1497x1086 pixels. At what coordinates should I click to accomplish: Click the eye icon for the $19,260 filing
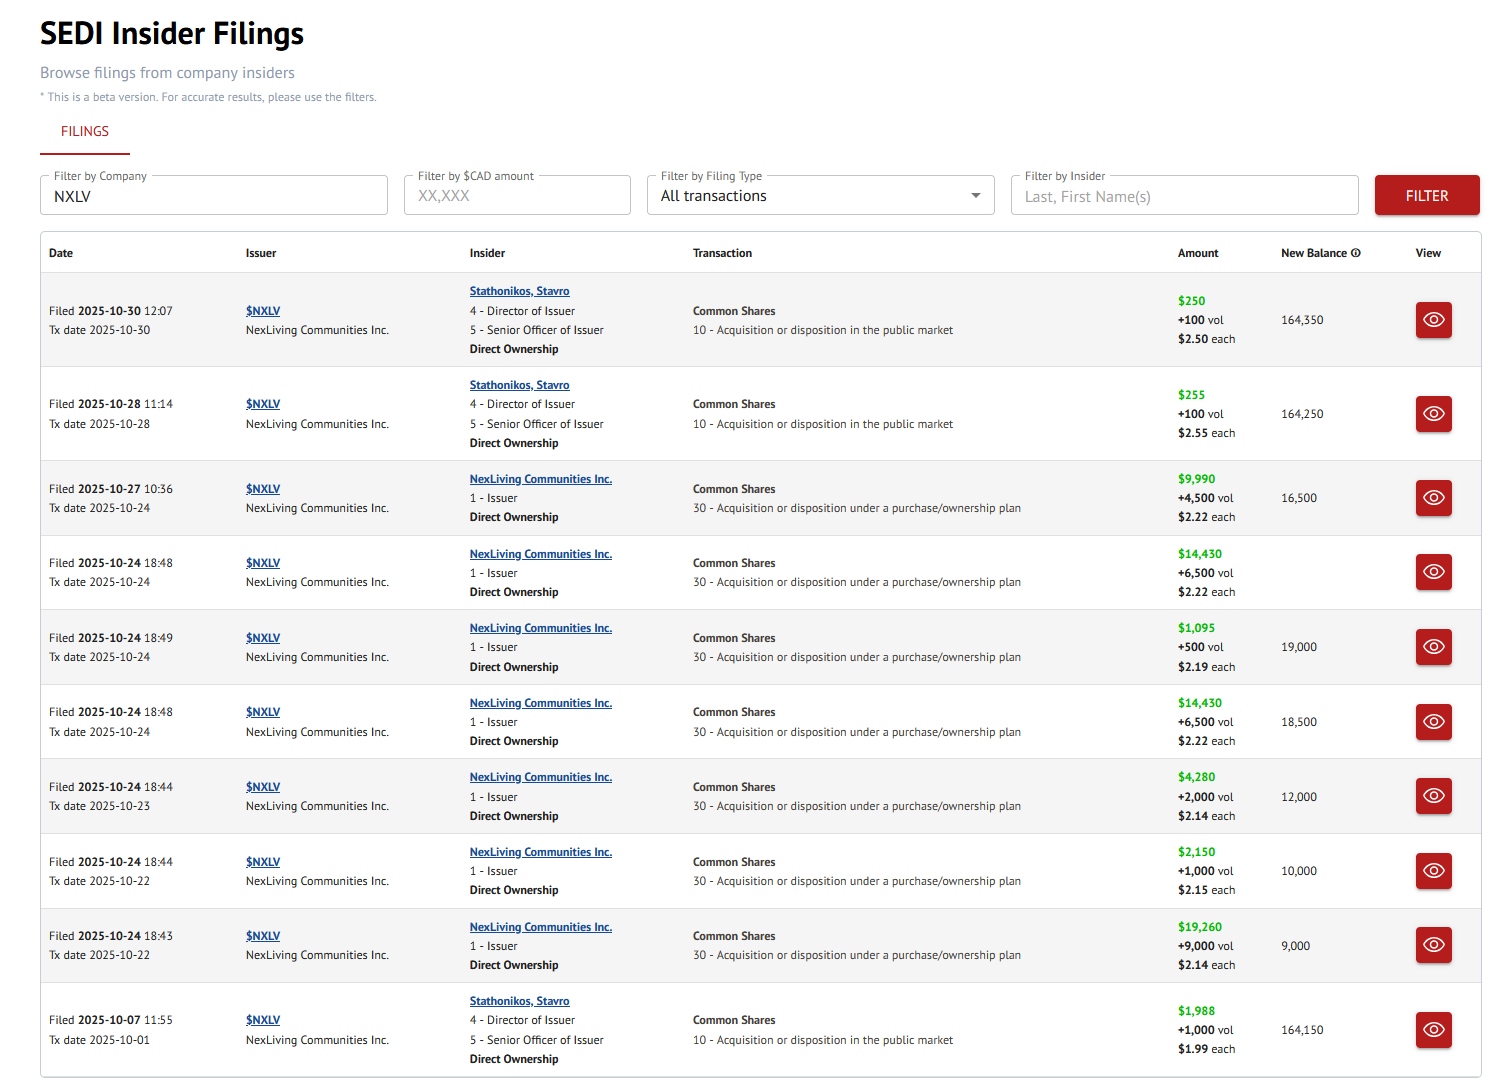tap(1433, 945)
